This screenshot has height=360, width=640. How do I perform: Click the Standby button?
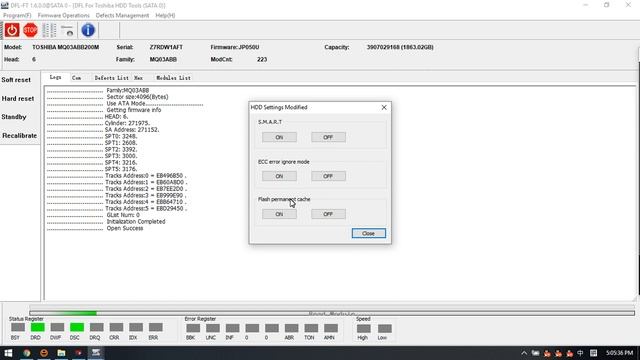pyautogui.click(x=14, y=117)
